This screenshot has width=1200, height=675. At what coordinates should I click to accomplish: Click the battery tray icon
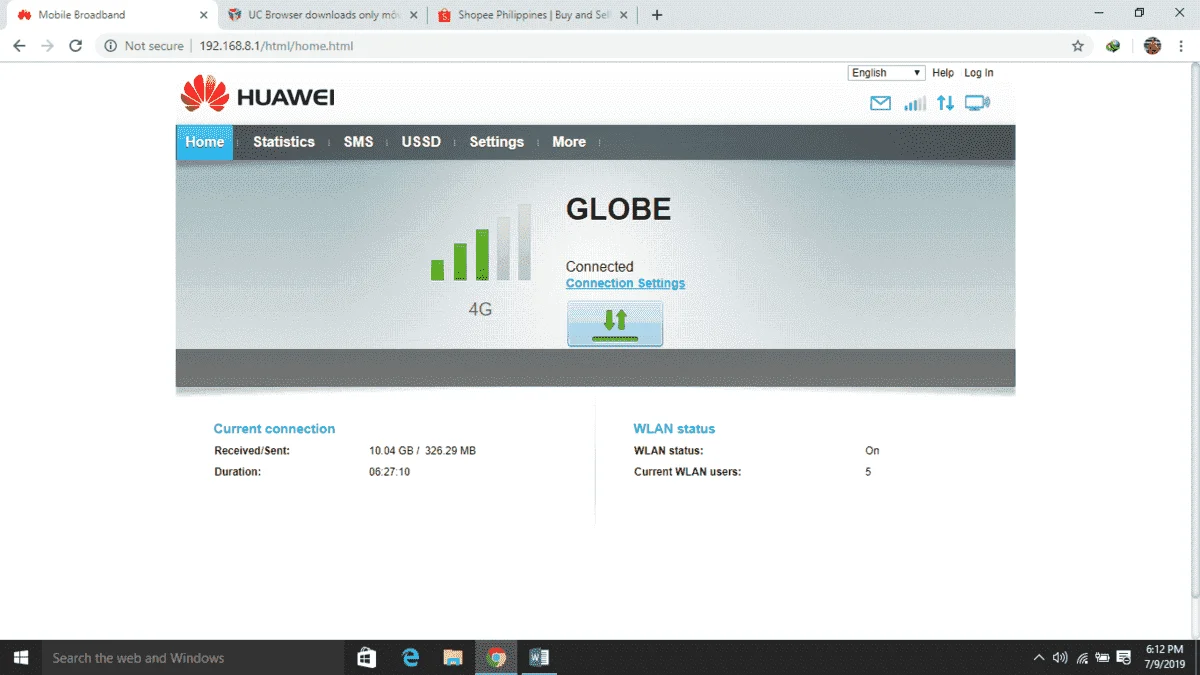pos(1103,658)
